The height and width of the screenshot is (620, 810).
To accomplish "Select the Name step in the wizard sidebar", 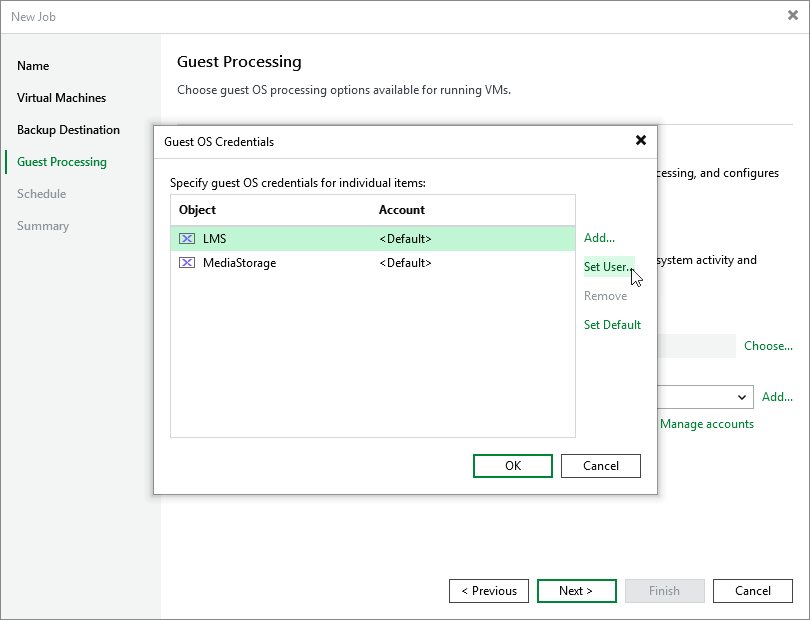I will coord(33,65).
